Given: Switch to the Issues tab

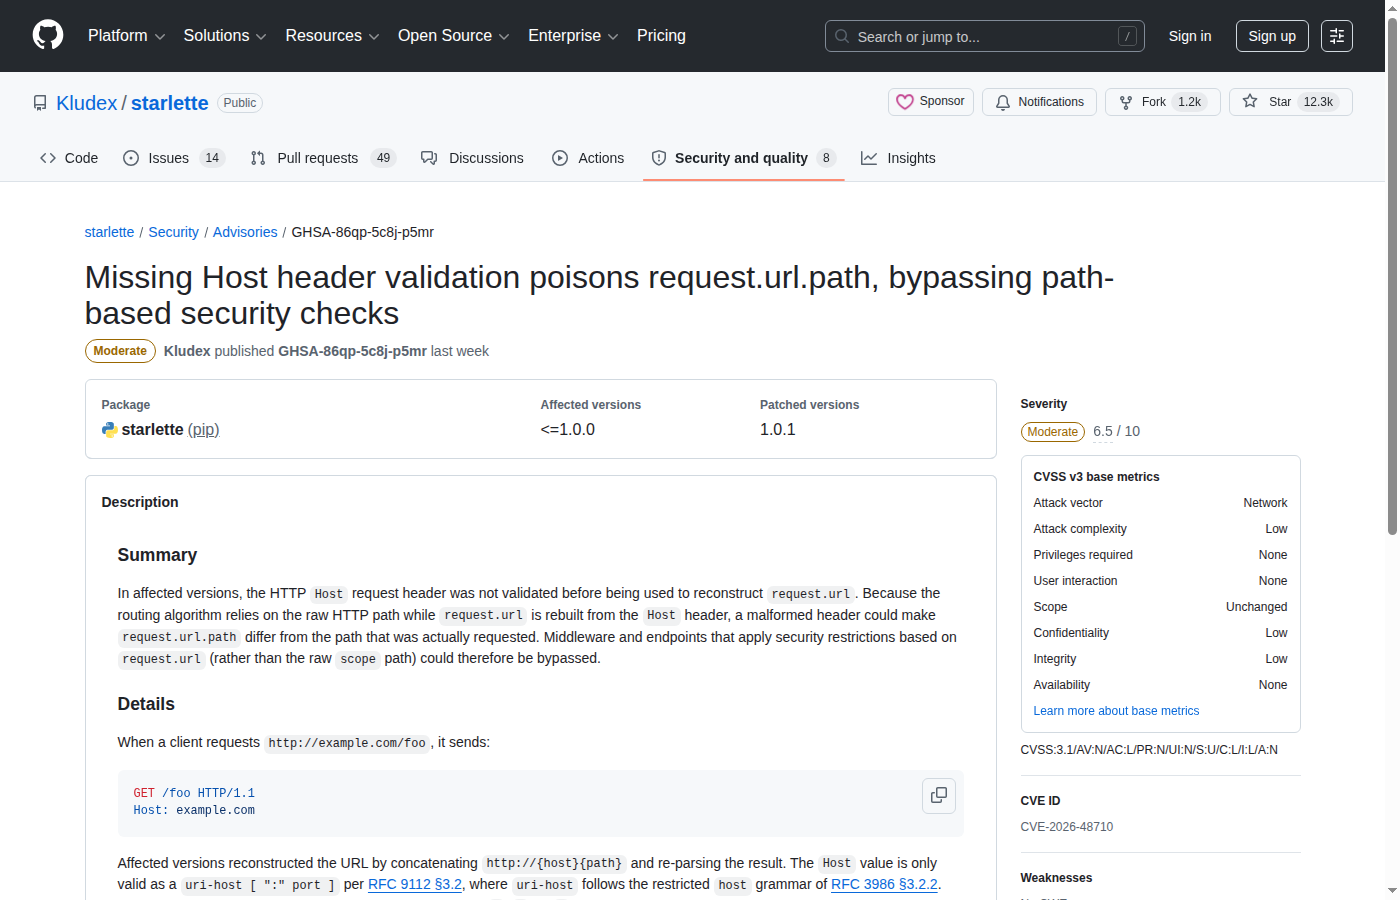Looking at the screenshot, I should 174,158.
